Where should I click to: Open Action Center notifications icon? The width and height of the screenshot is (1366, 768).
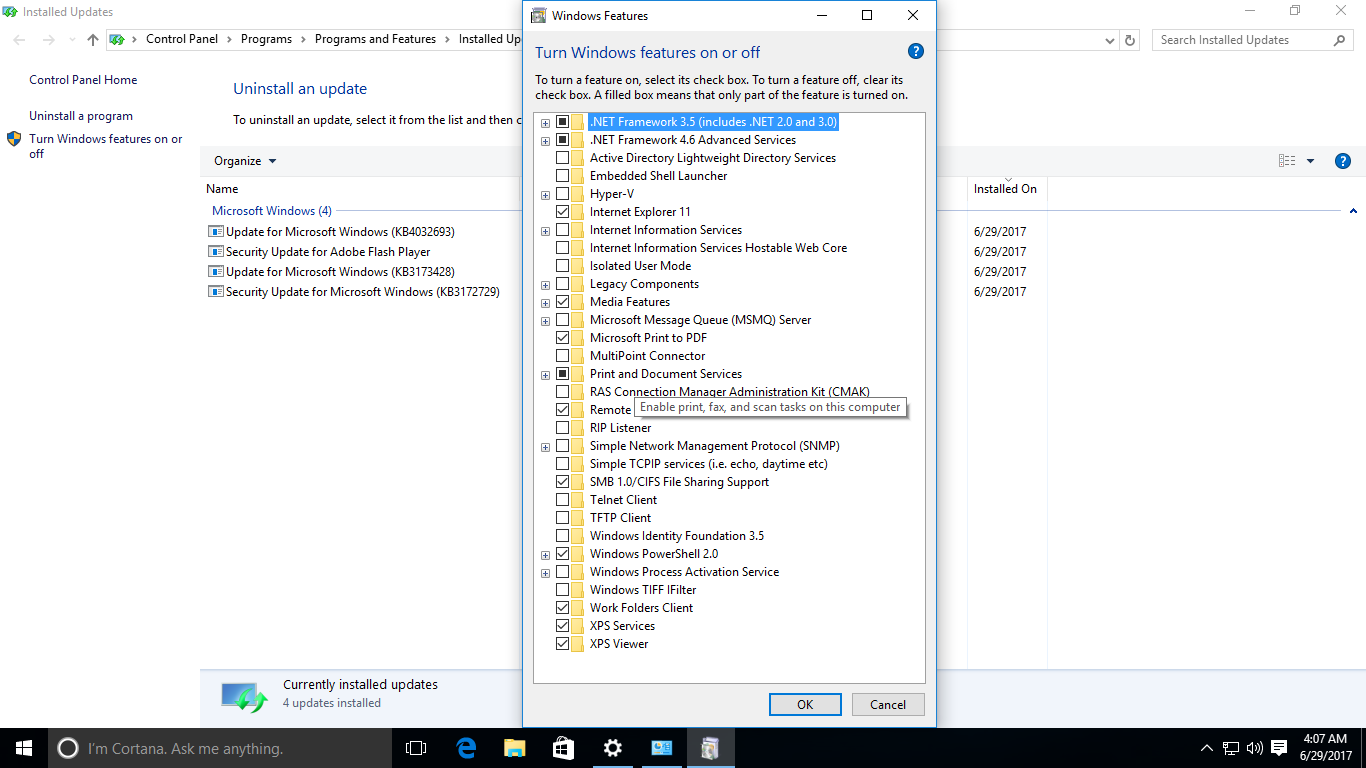pos(1279,748)
